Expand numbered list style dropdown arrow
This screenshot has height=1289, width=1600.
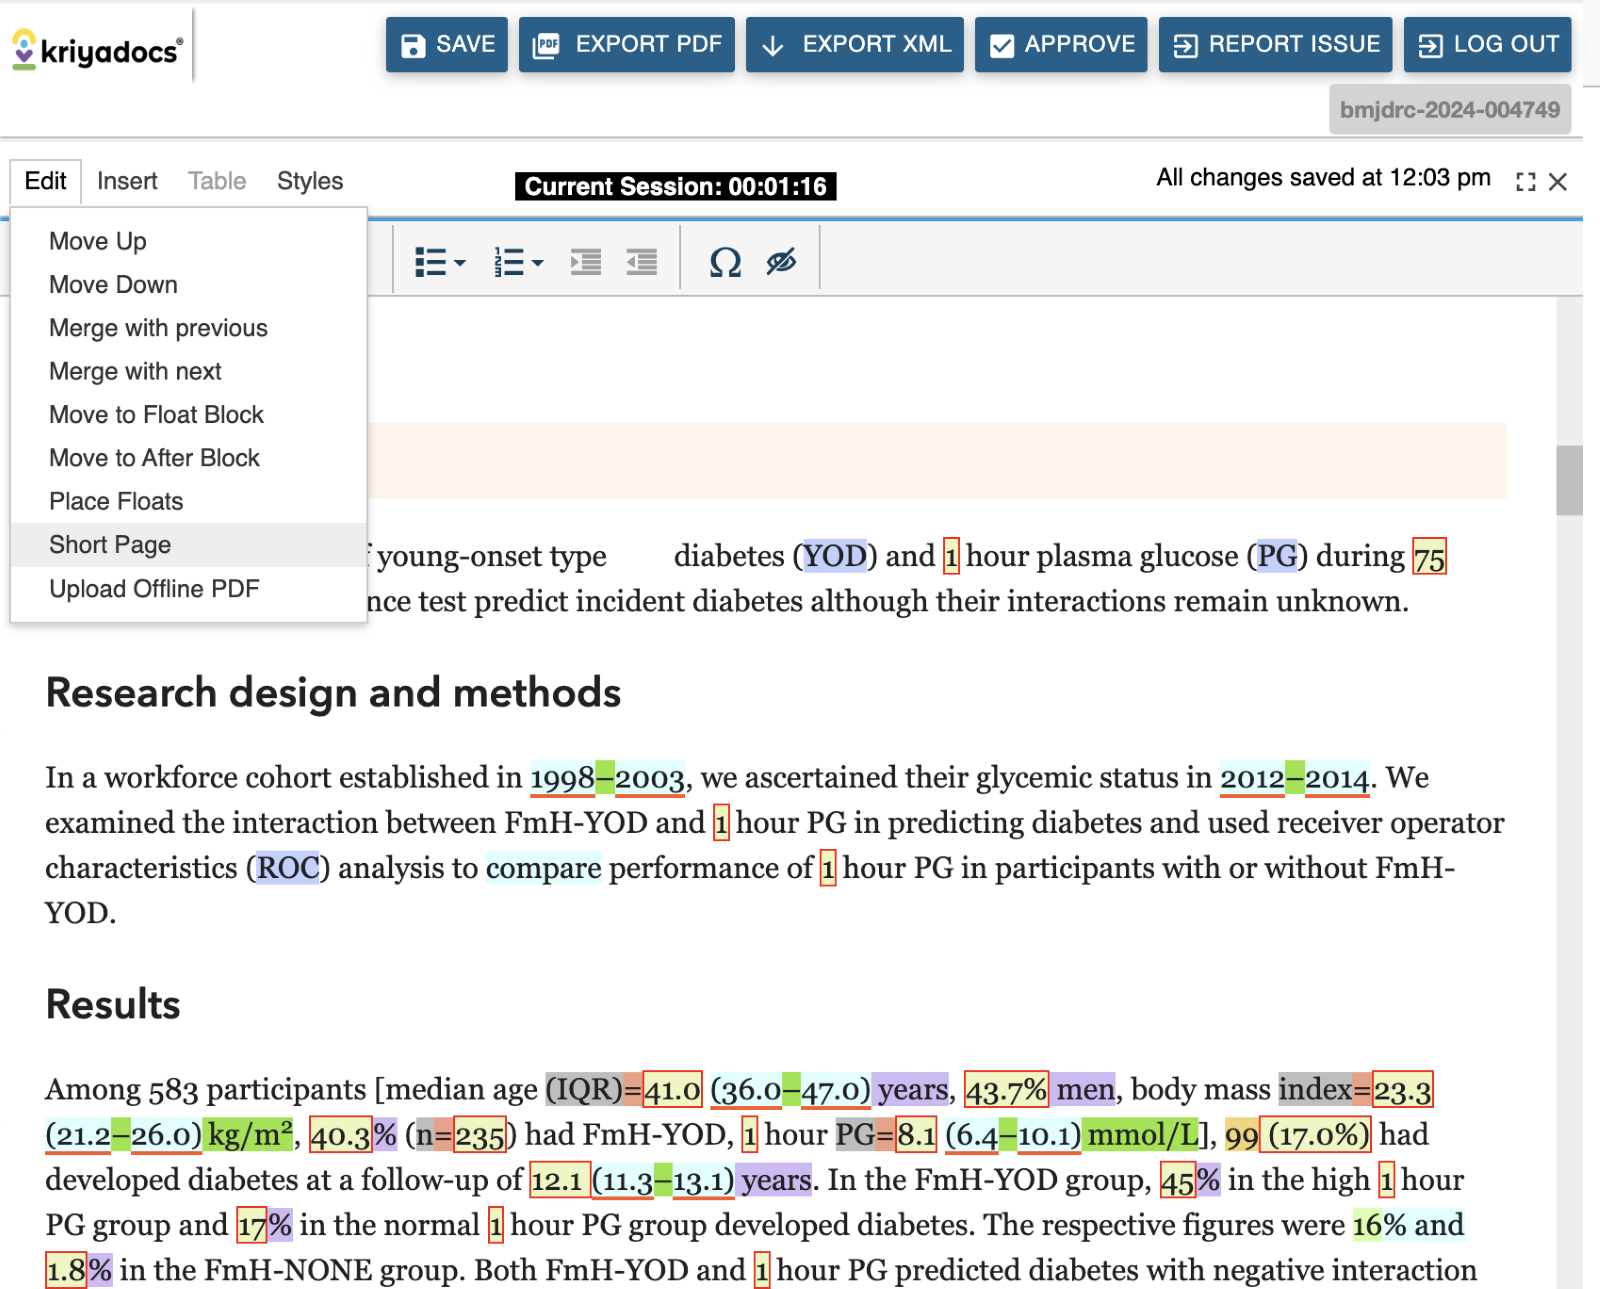click(x=538, y=263)
